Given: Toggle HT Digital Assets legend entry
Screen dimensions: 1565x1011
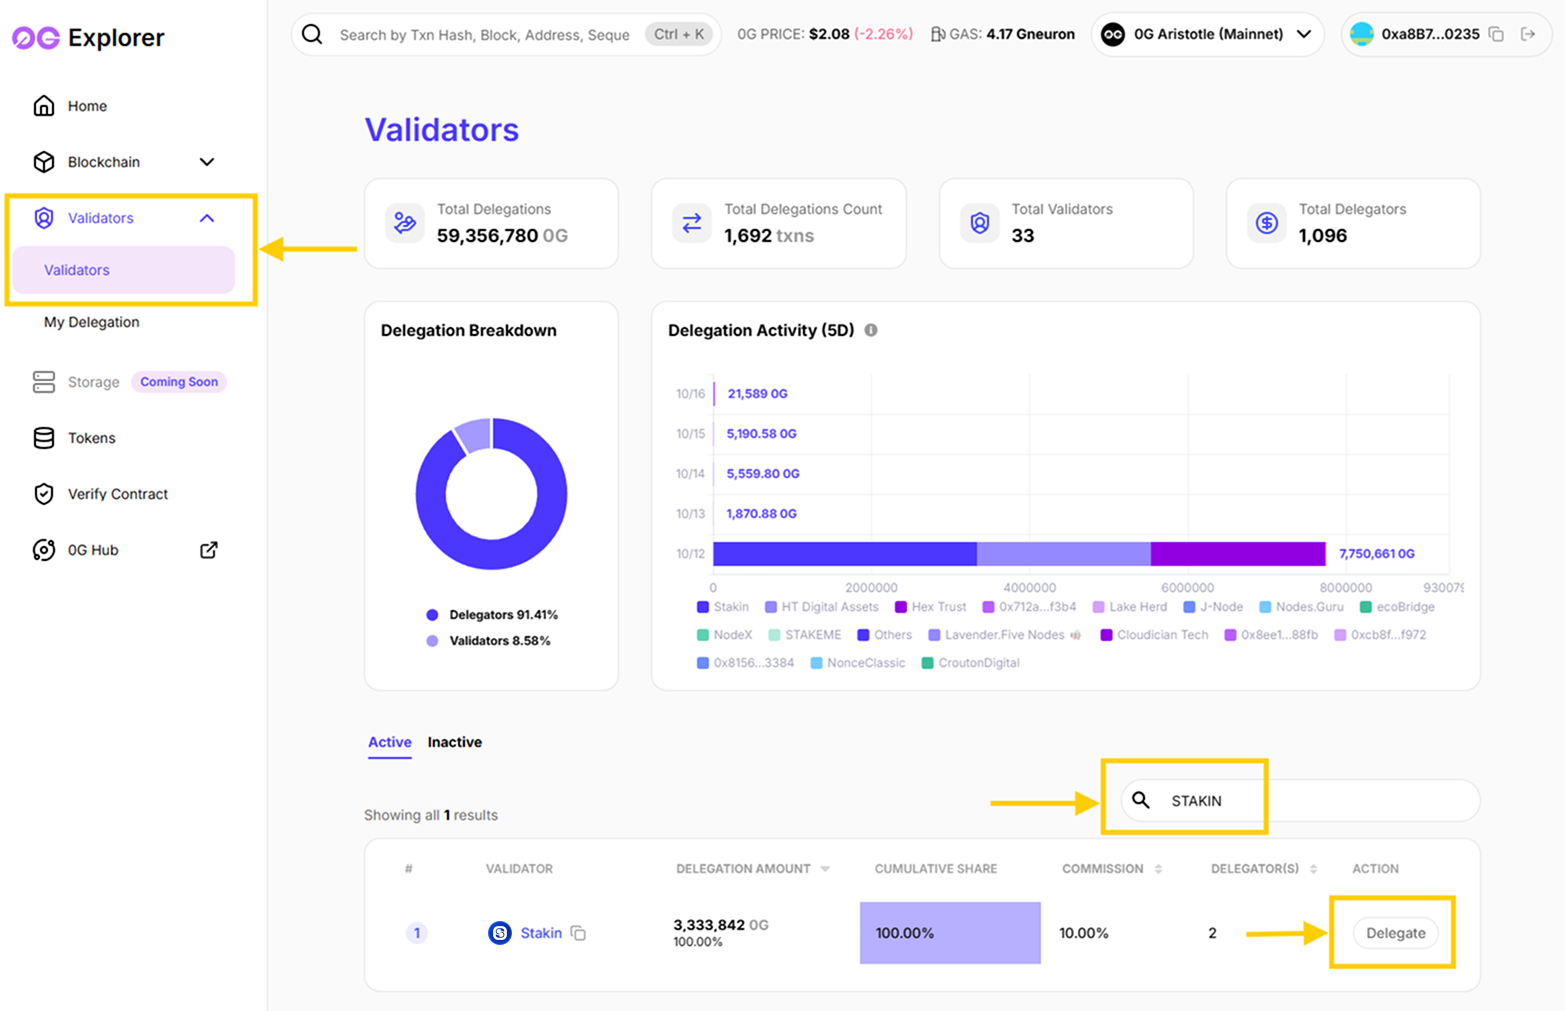Looking at the screenshot, I should click(x=822, y=607).
